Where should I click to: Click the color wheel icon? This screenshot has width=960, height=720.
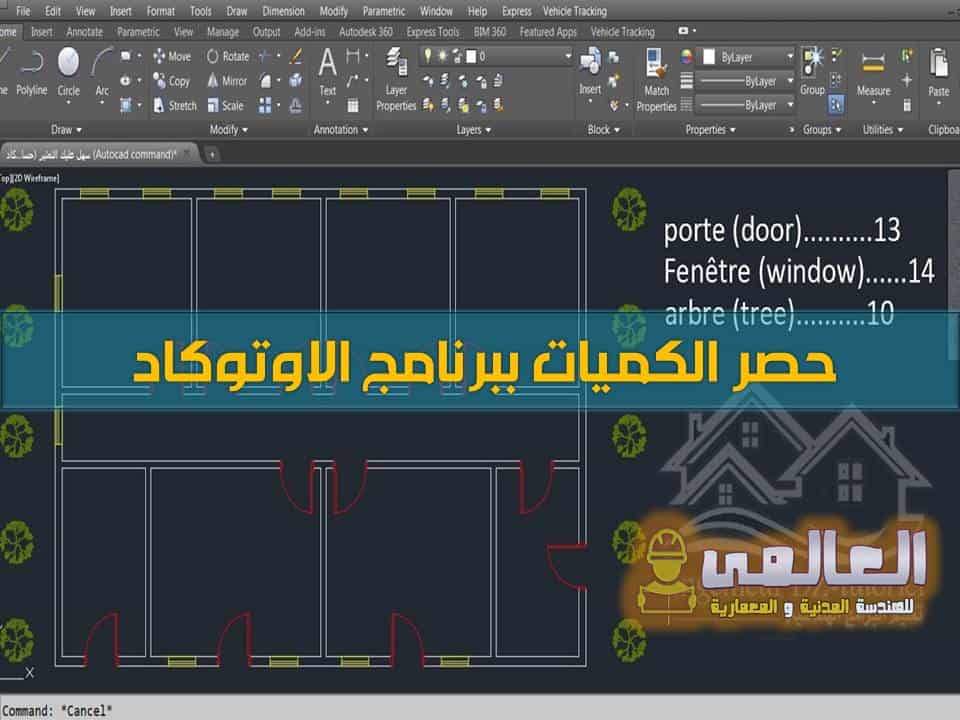[x=686, y=57]
